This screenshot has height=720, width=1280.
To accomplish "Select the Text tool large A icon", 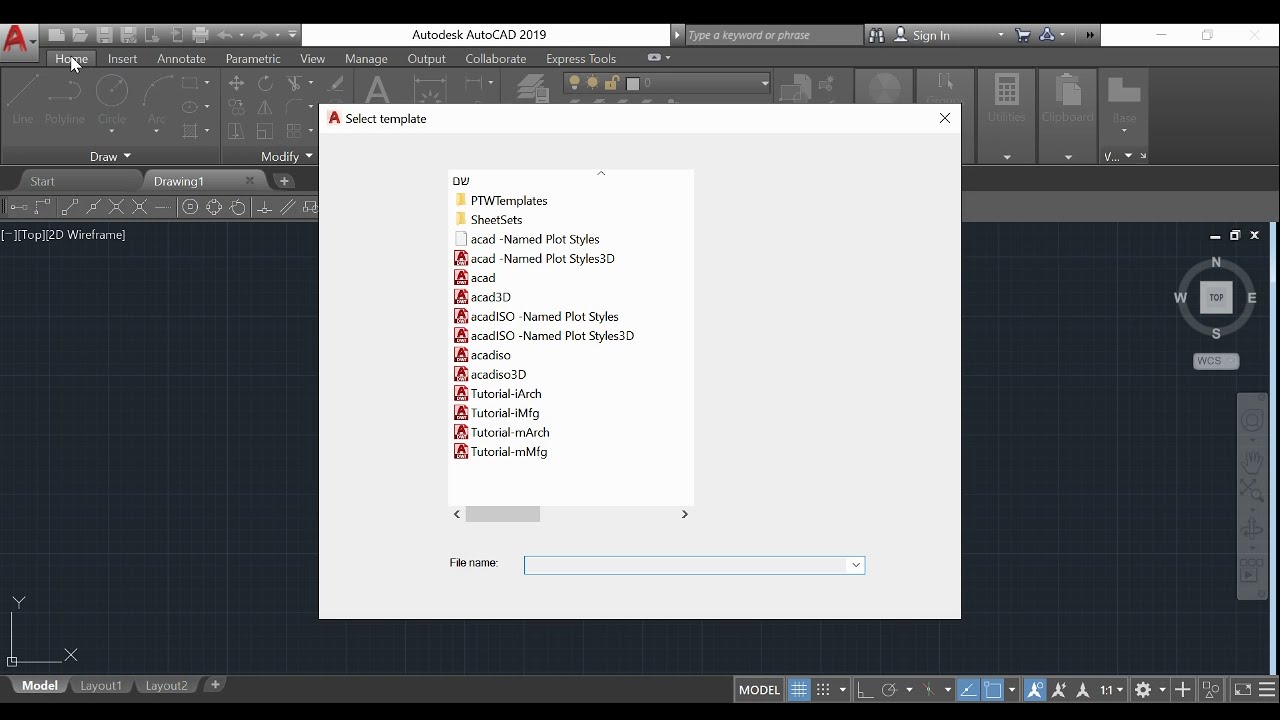I will [x=377, y=91].
